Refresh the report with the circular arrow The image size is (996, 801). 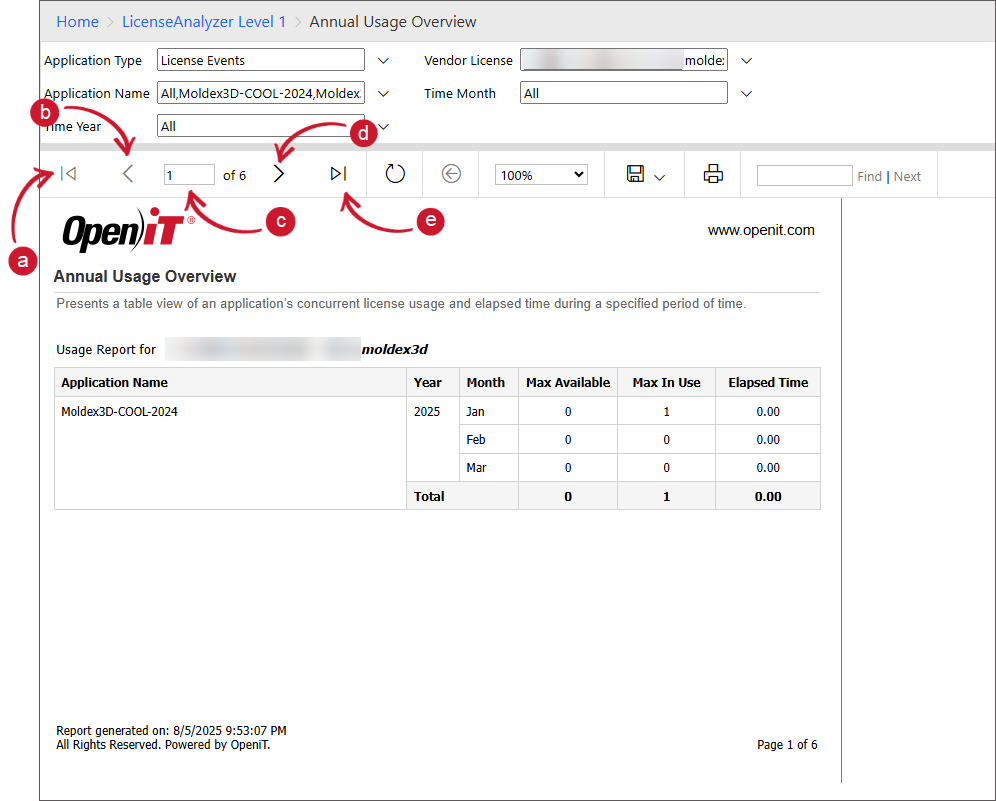394,173
